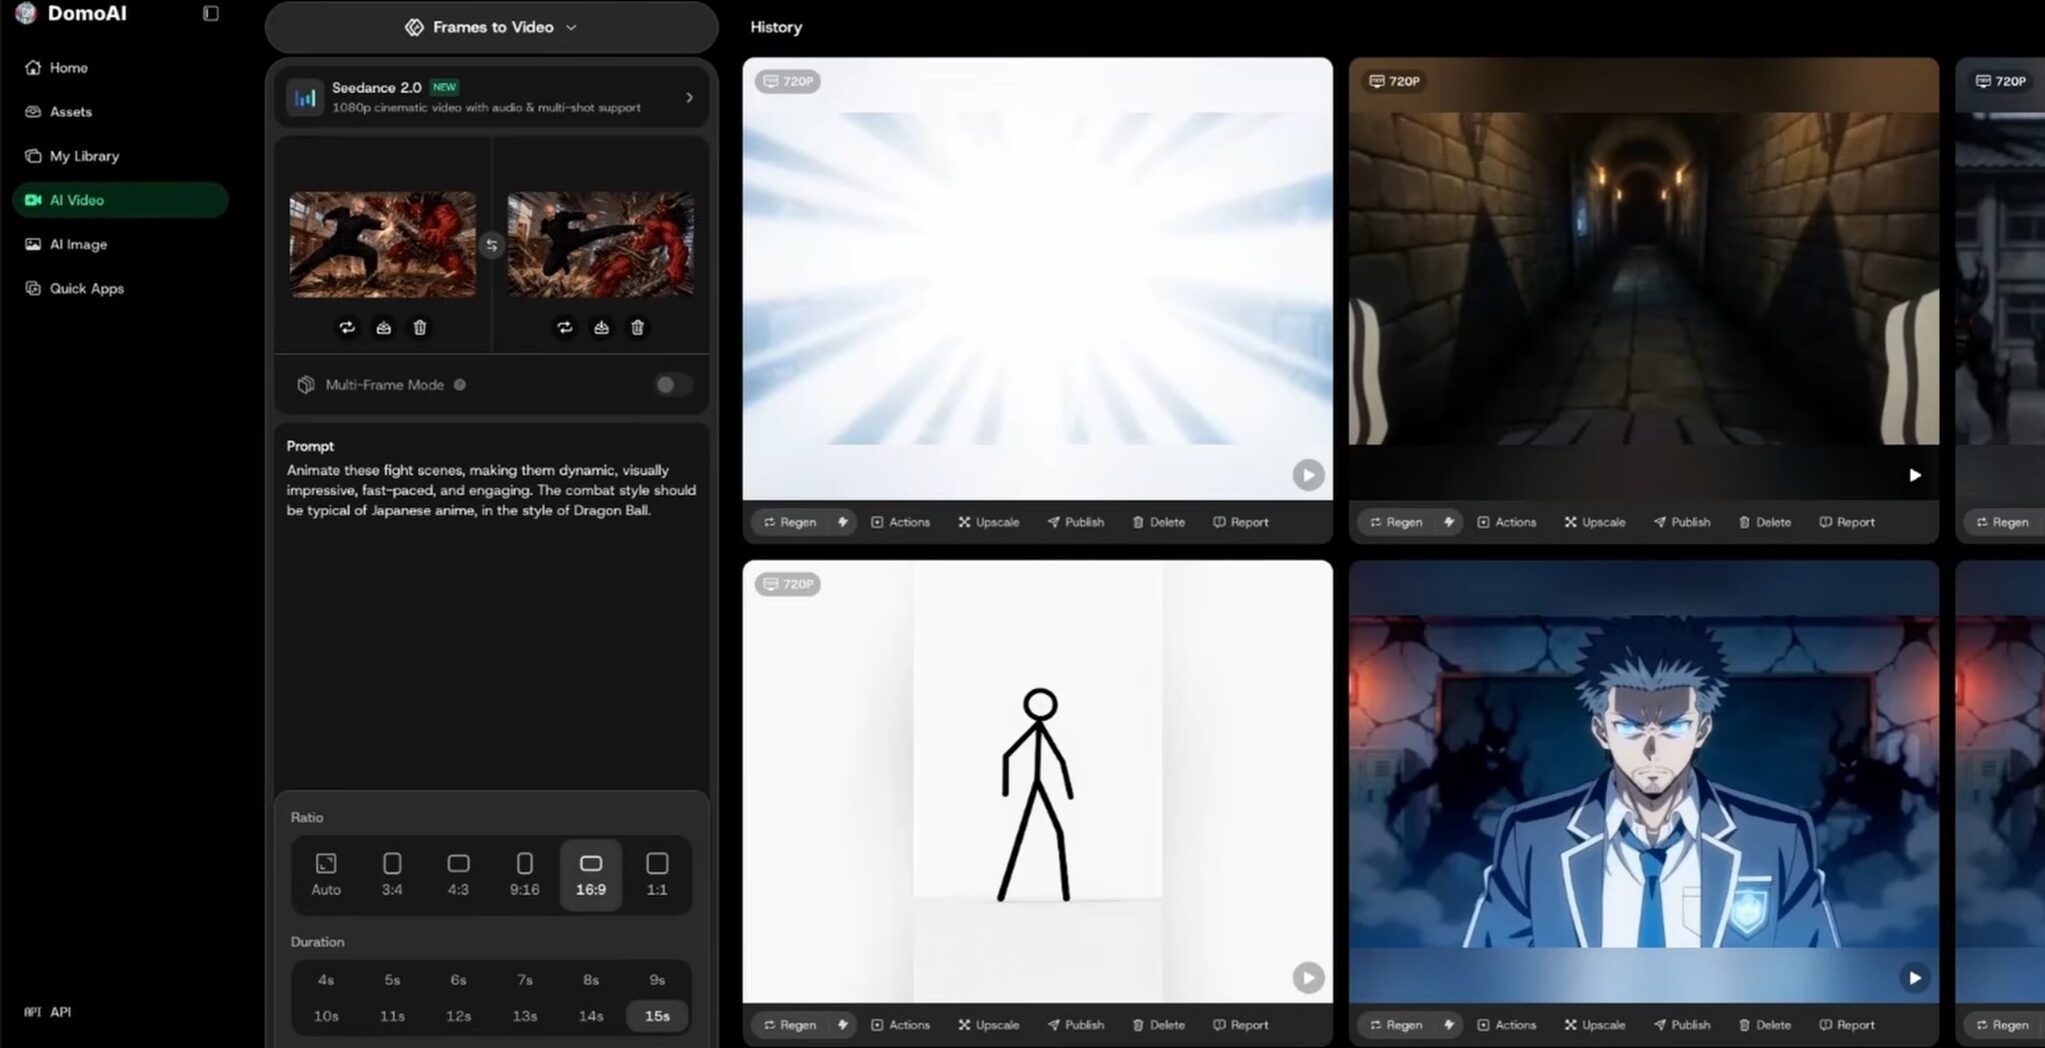Select the AI Video section
The width and height of the screenshot is (2045, 1048).
(120, 200)
